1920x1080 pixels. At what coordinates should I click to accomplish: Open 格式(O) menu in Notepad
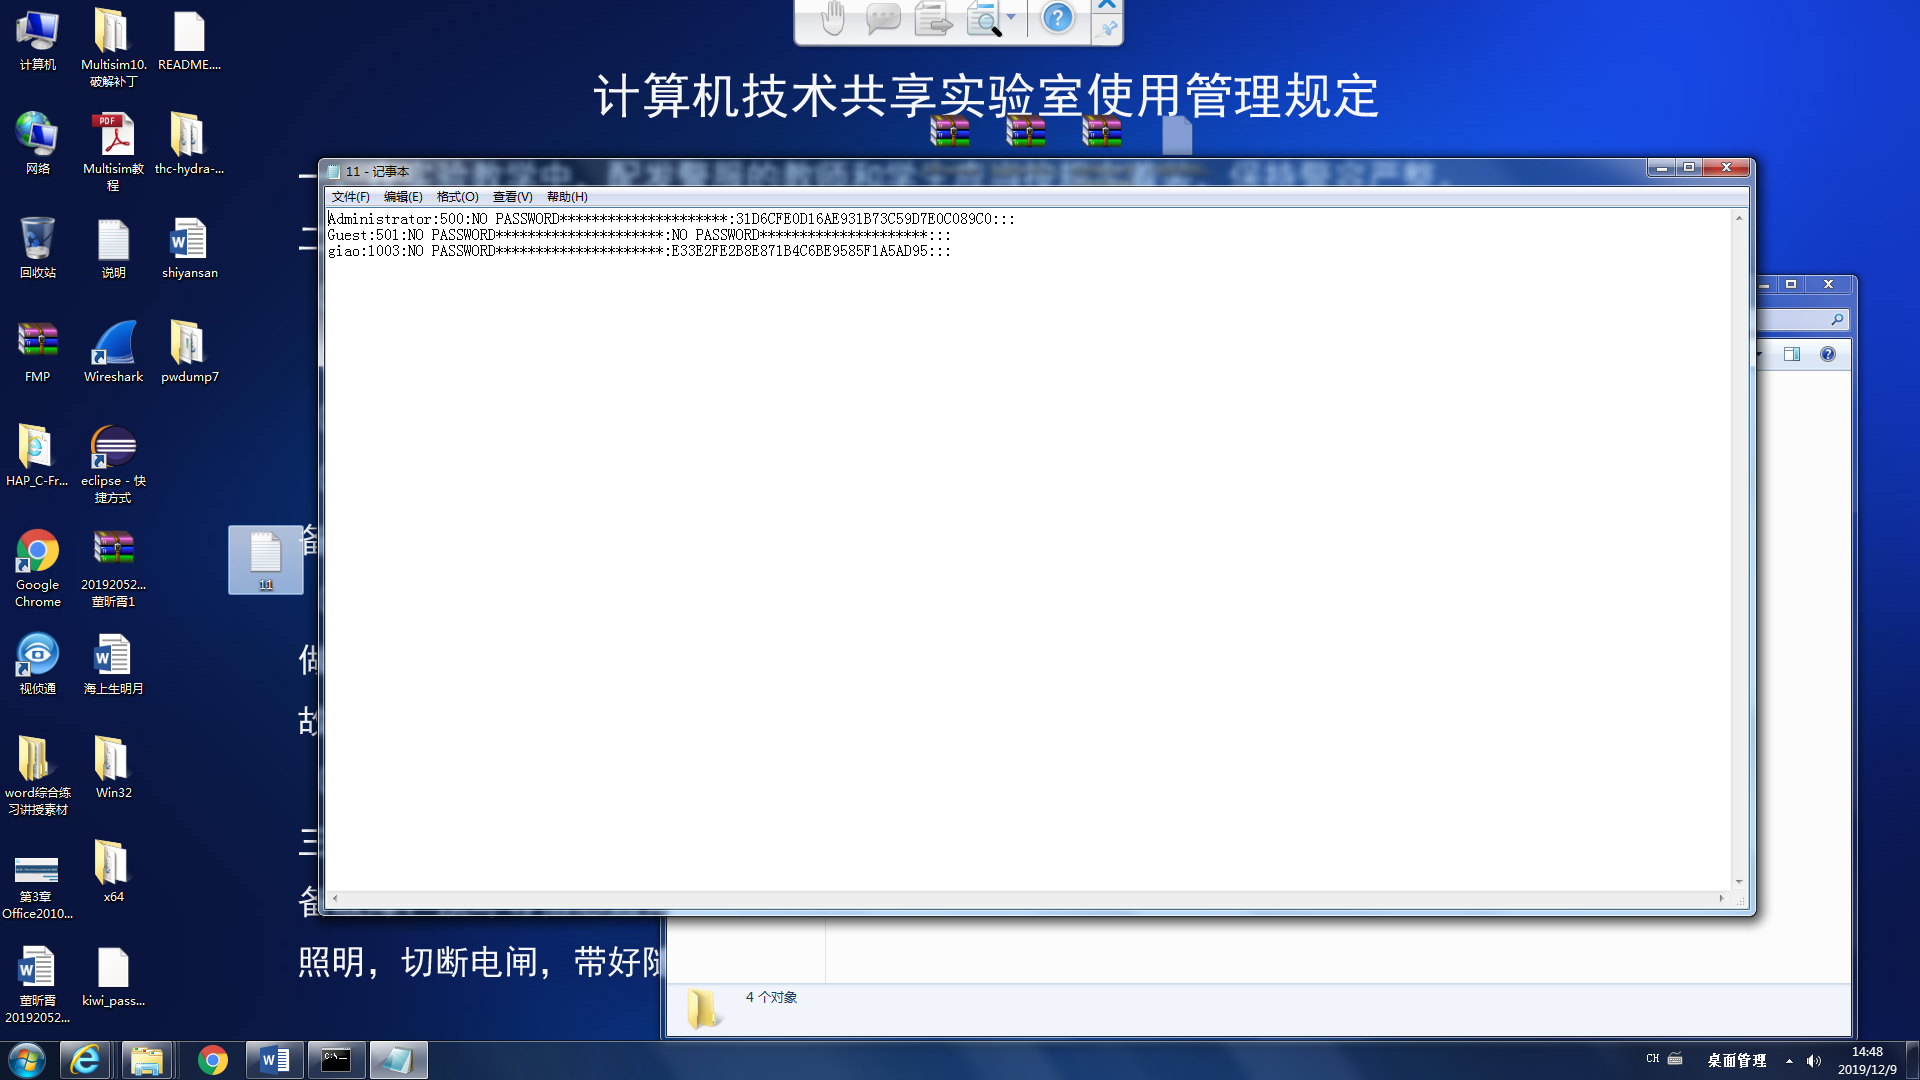point(457,197)
